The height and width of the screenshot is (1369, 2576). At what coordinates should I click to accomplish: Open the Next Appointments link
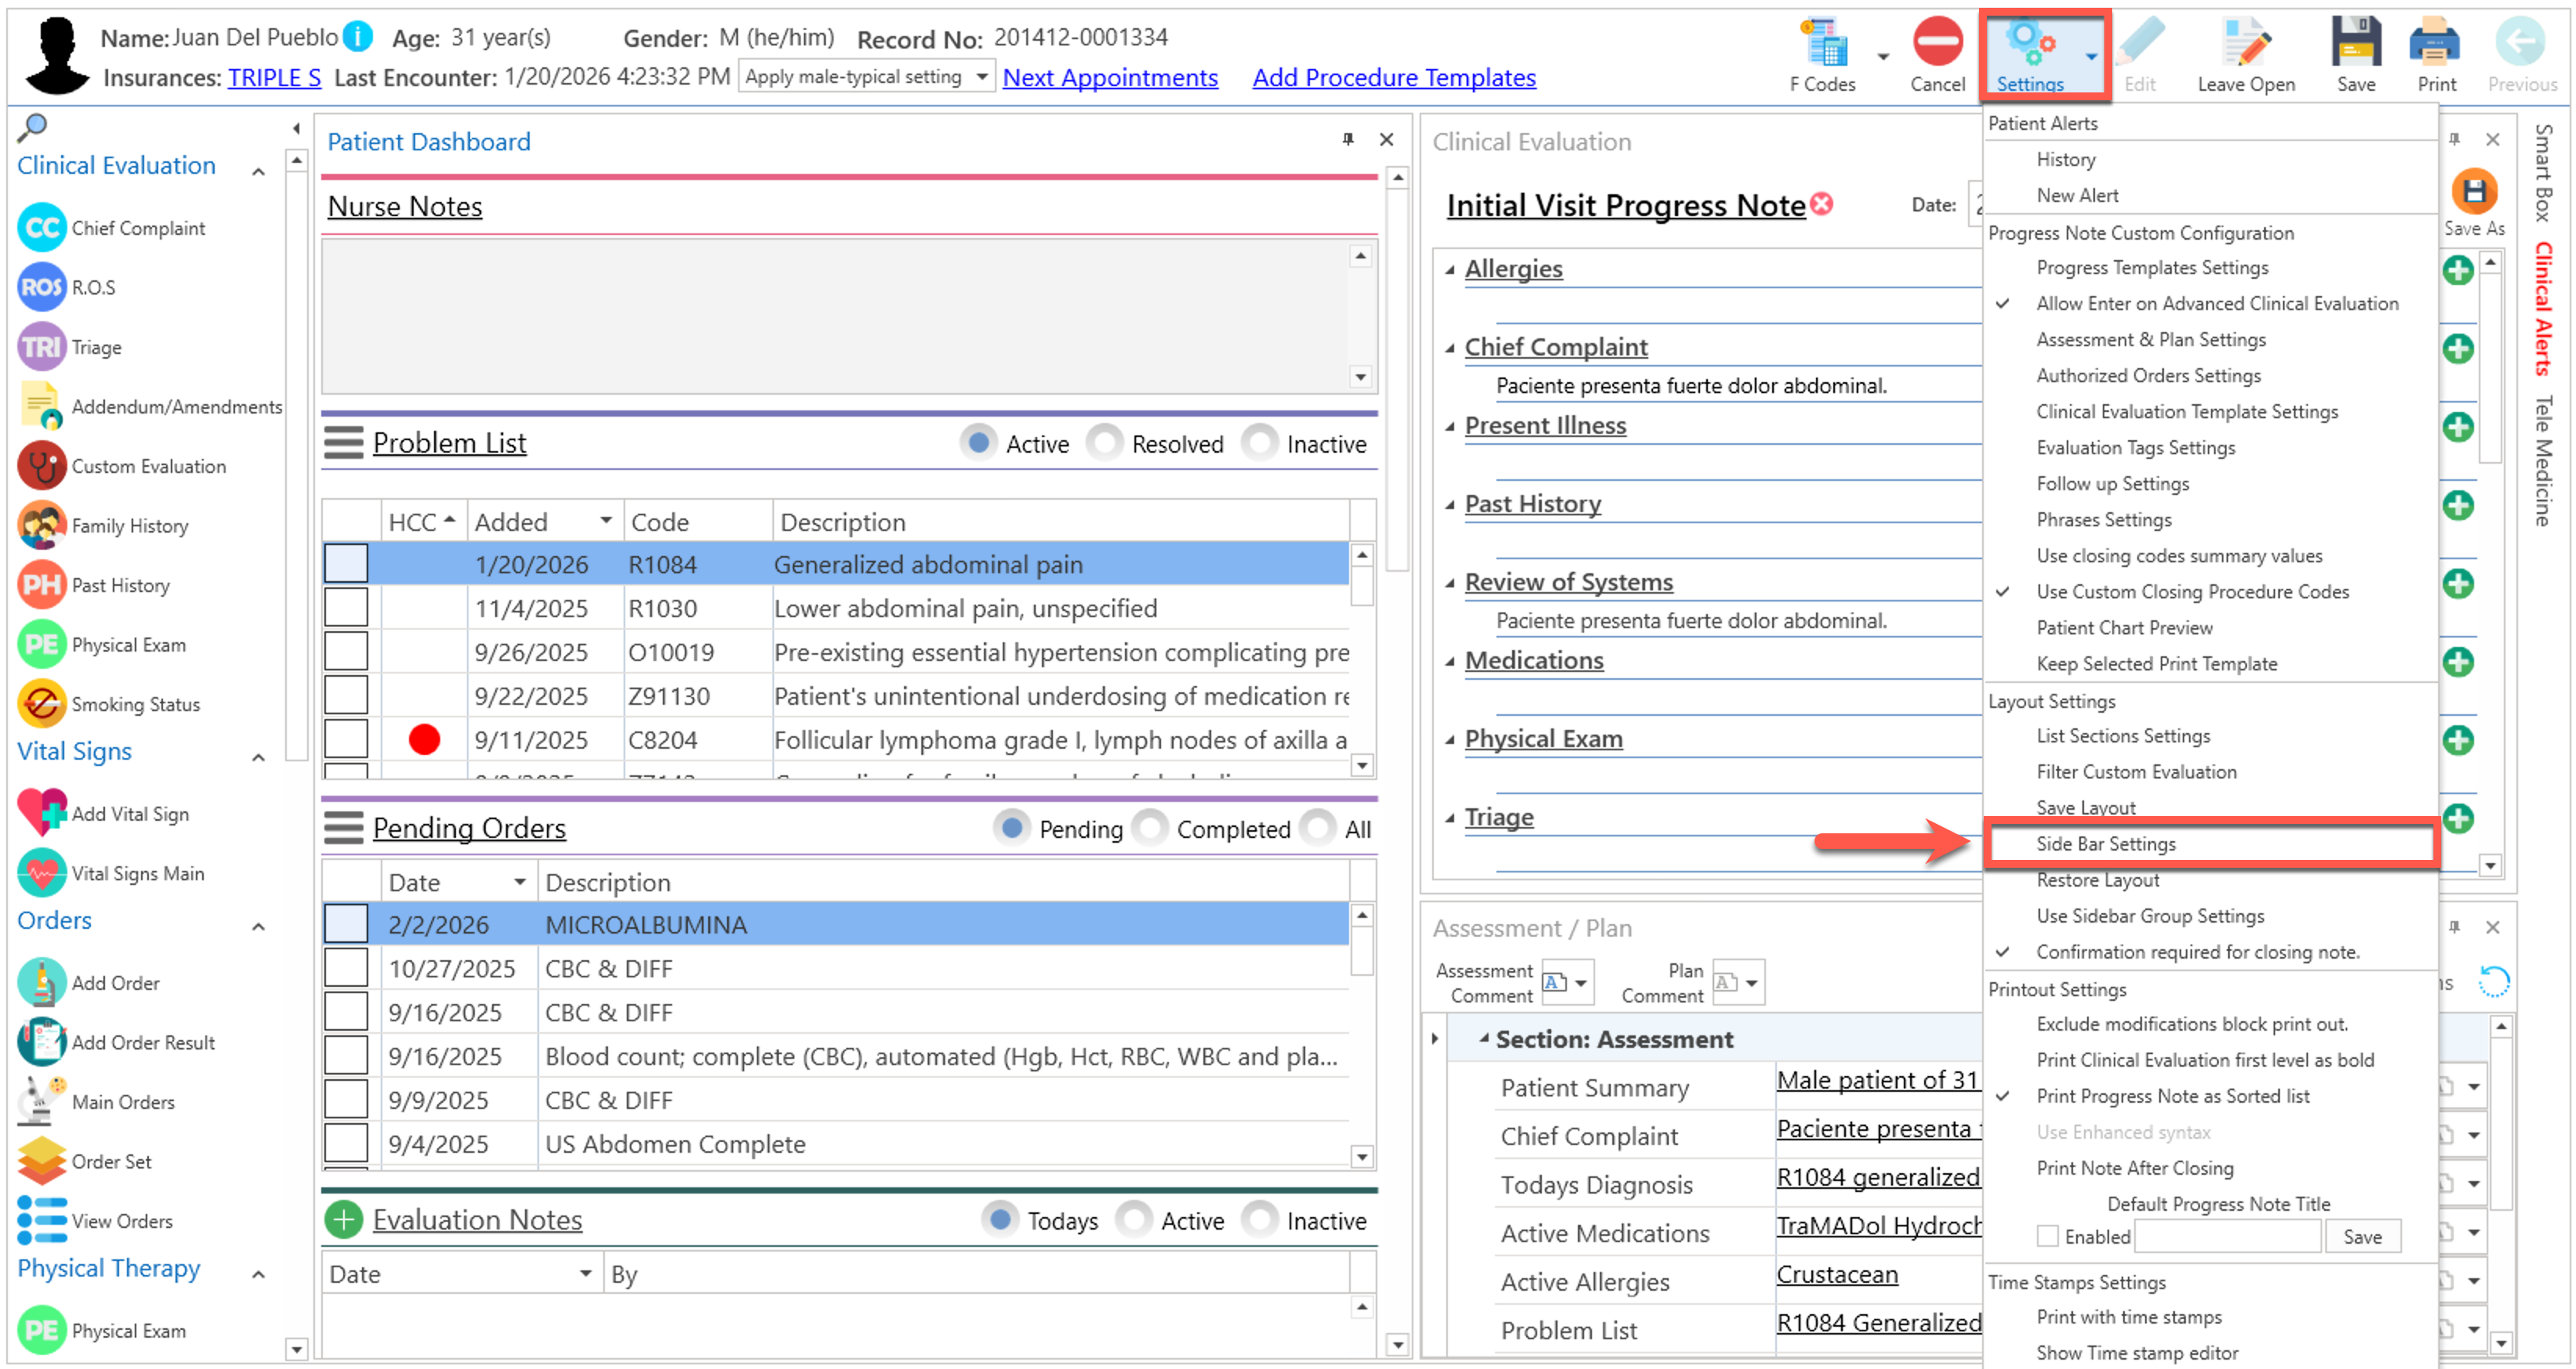pyautogui.click(x=1109, y=78)
